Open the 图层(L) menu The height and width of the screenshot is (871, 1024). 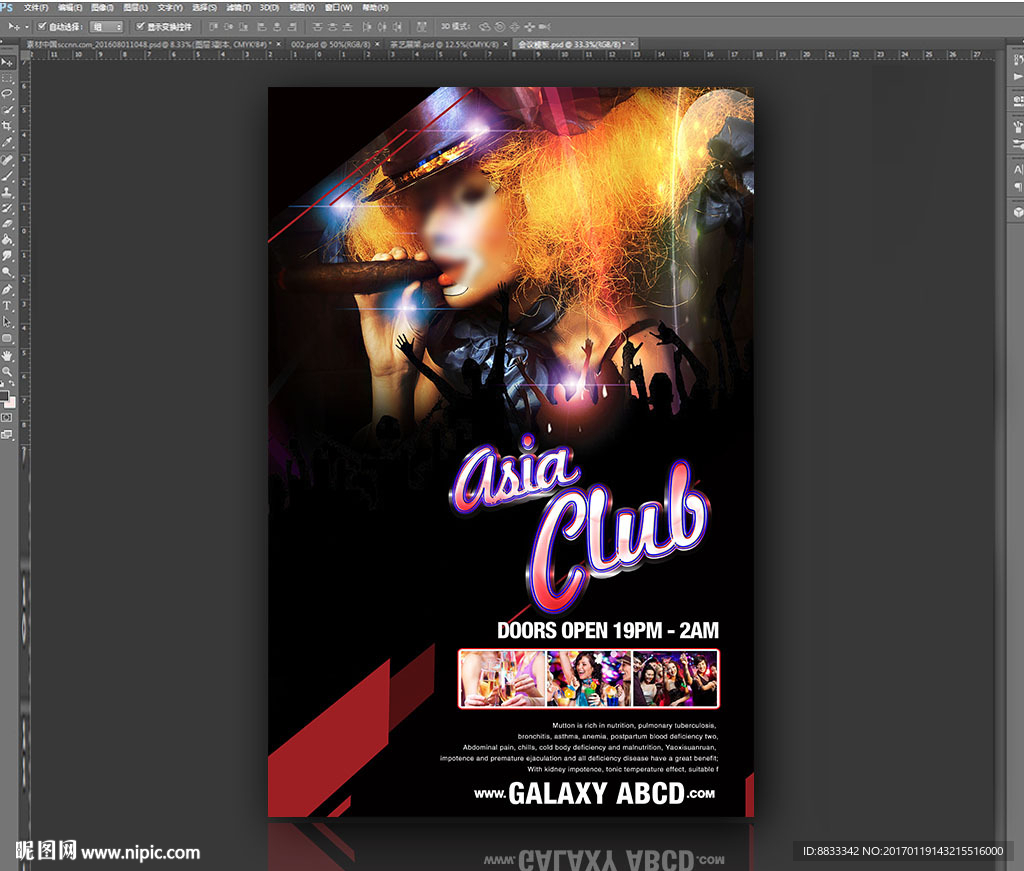136,8
